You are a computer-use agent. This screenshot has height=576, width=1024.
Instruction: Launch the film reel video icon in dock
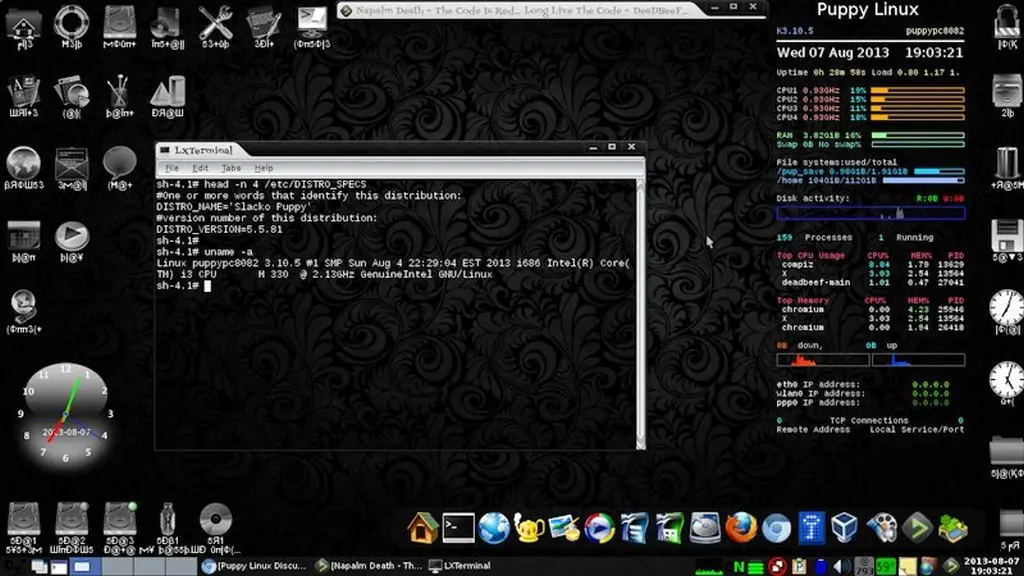[x=882, y=528]
